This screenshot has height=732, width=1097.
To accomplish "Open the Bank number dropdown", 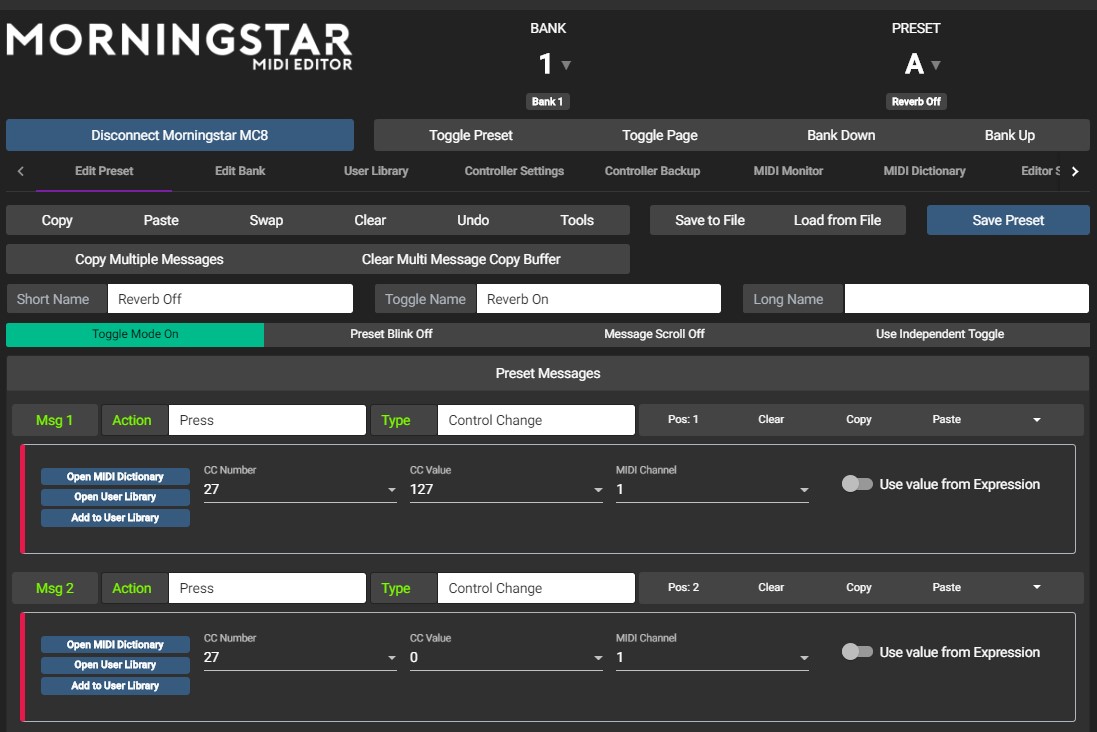I will coord(555,64).
